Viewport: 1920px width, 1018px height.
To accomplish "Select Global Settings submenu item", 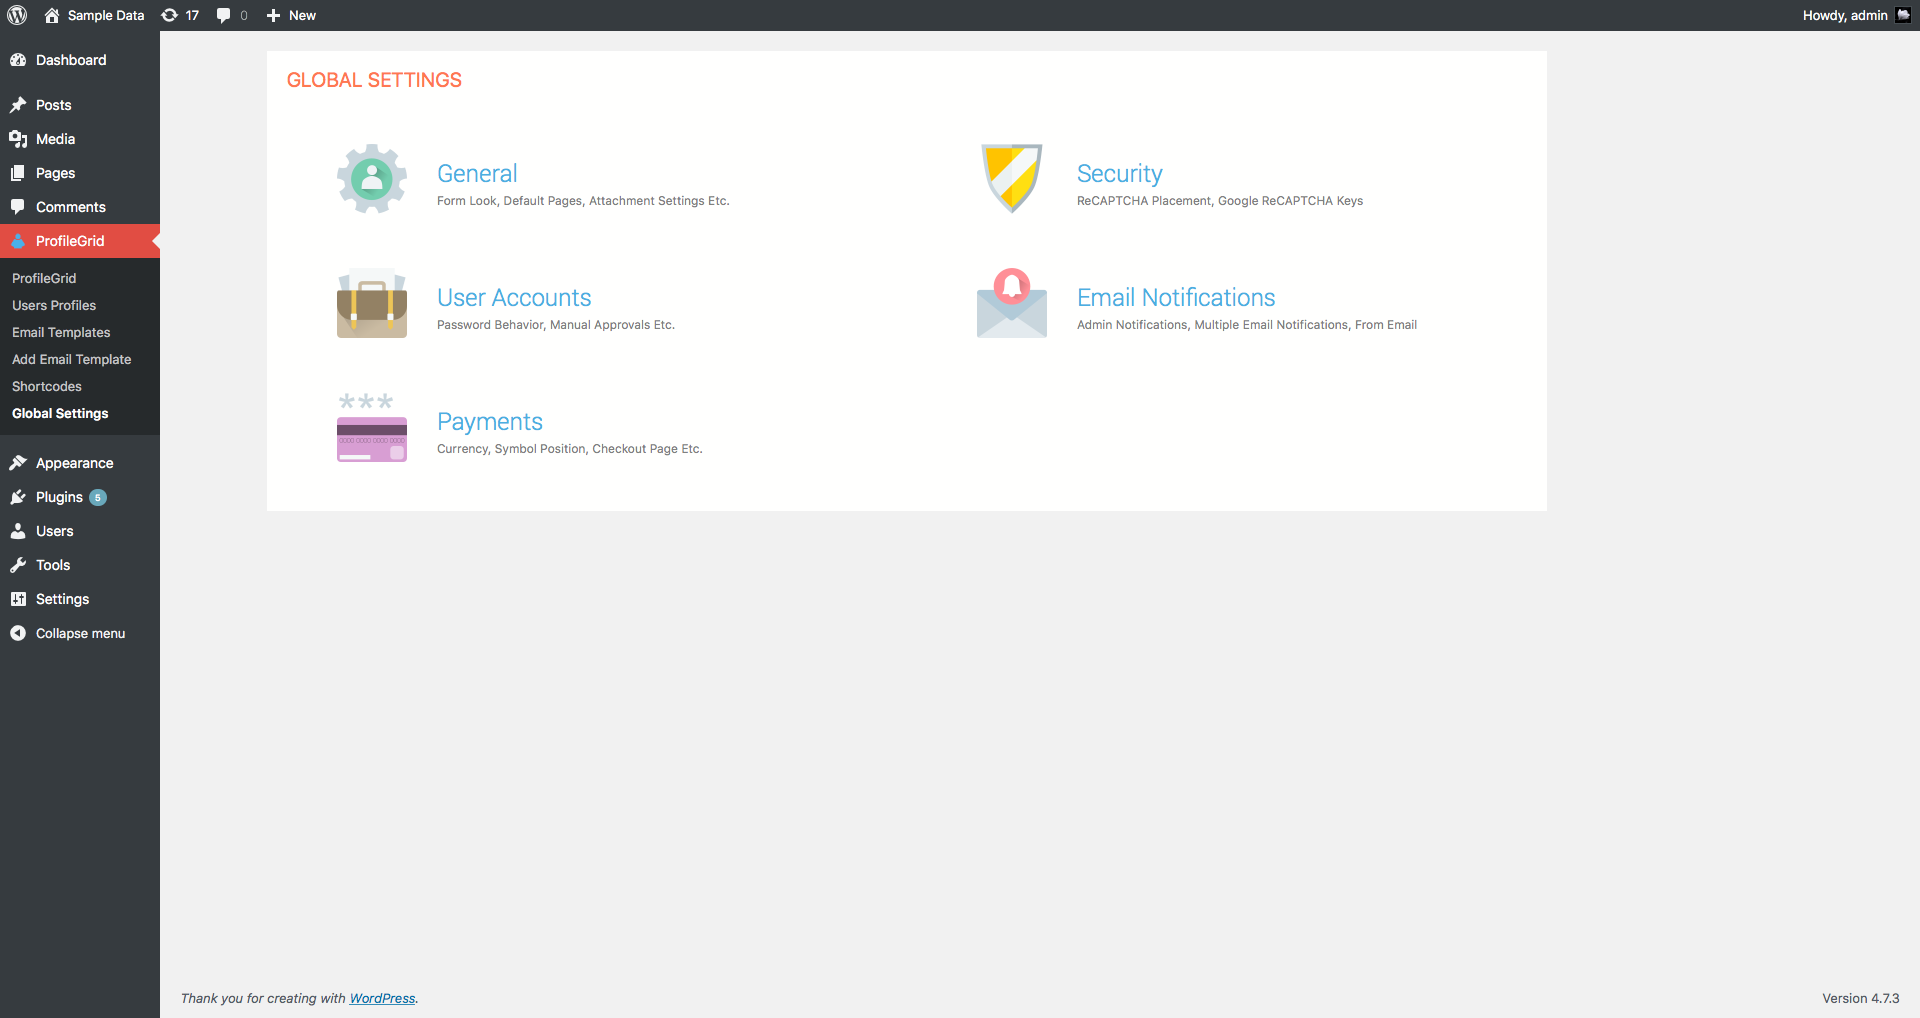I will pyautogui.click(x=60, y=413).
